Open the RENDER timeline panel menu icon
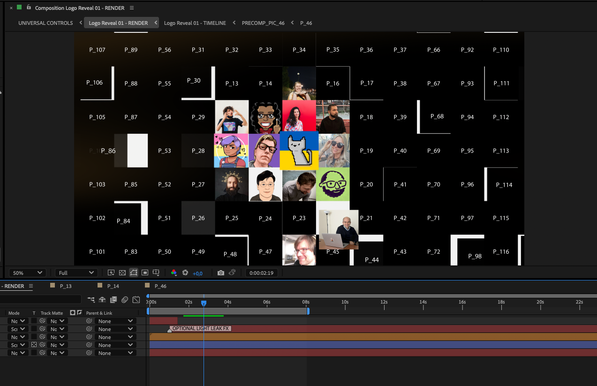Viewport: 597px width, 386px height. tap(31, 286)
